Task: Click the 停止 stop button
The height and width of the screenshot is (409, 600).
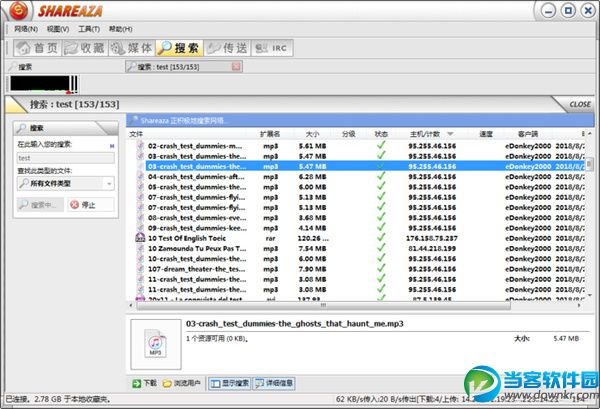Action: point(91,205)
